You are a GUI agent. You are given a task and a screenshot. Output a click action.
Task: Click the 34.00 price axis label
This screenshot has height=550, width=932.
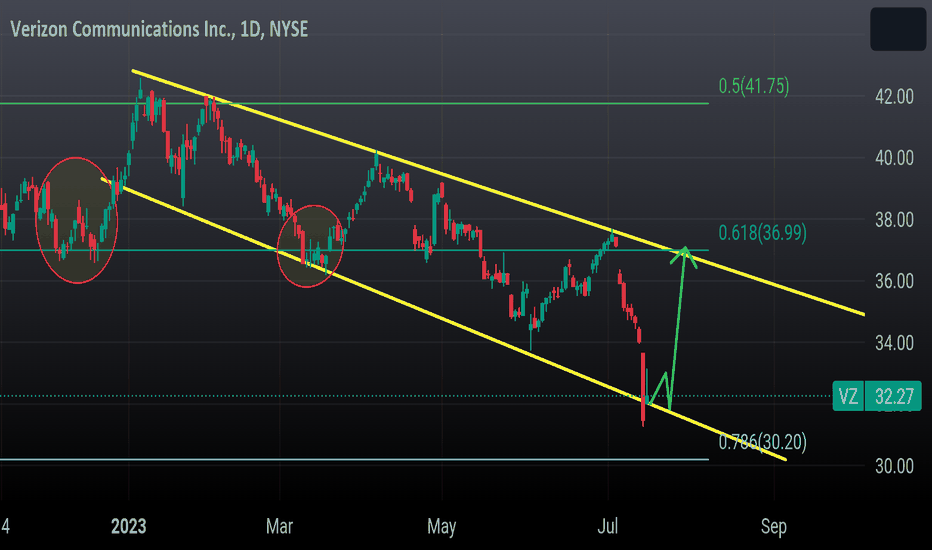click(894, 343)
